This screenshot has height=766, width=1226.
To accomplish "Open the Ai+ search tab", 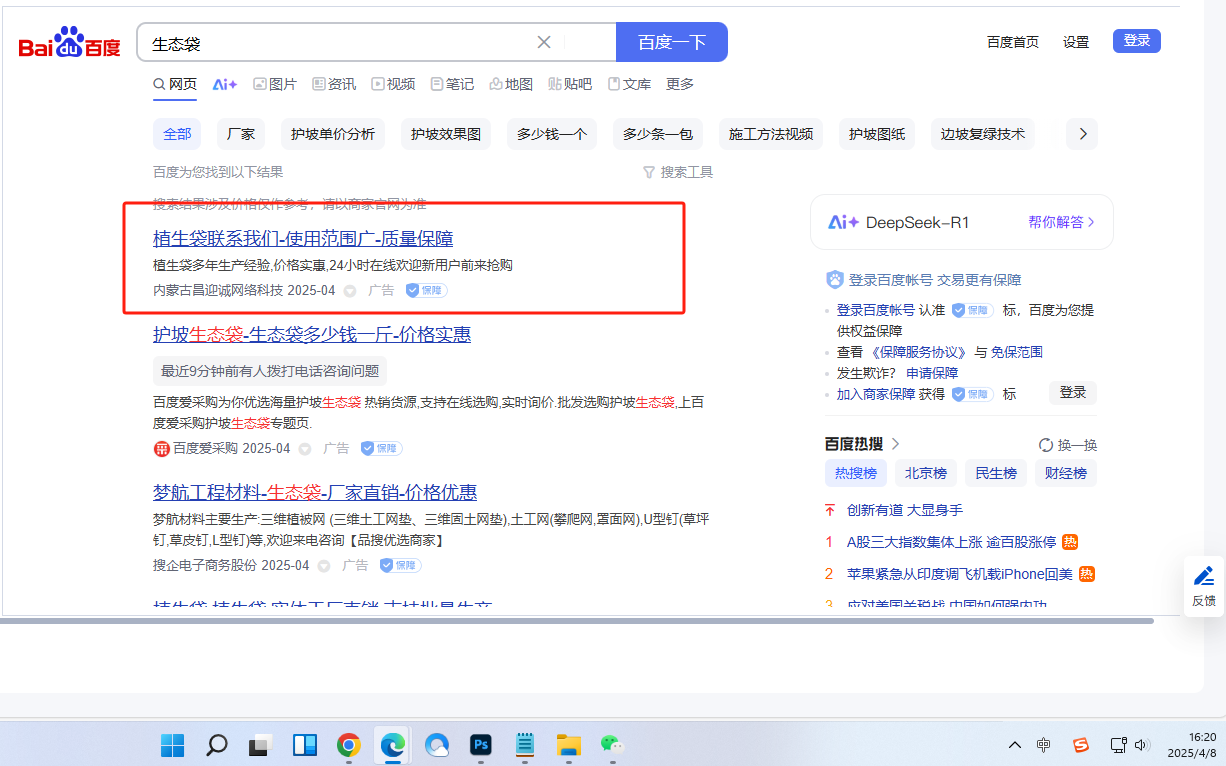I will pos(224,84).
